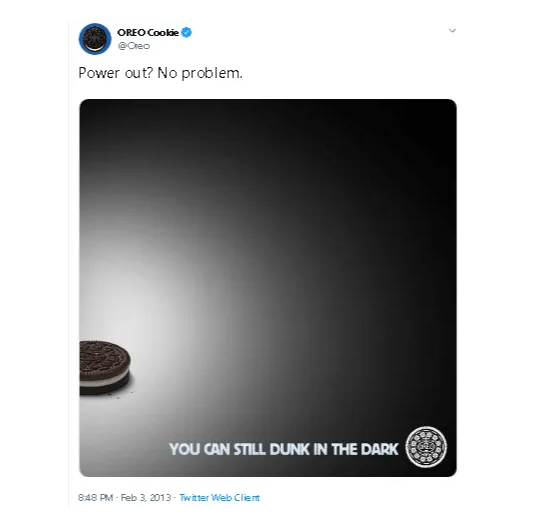The image size is (554, 527).
Task: Open the Twitter Web Client link
Action: (x=219, y=498)
